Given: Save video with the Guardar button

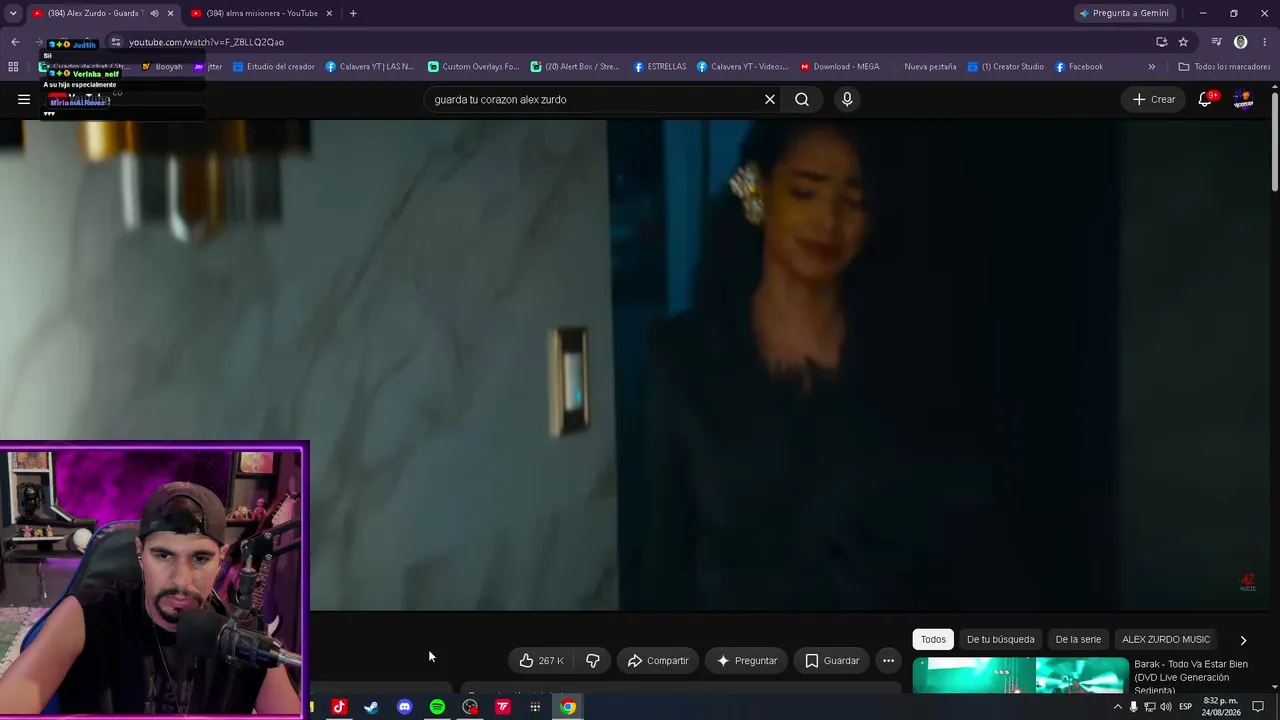Looking at the screenshot, I should pos(832,660).
